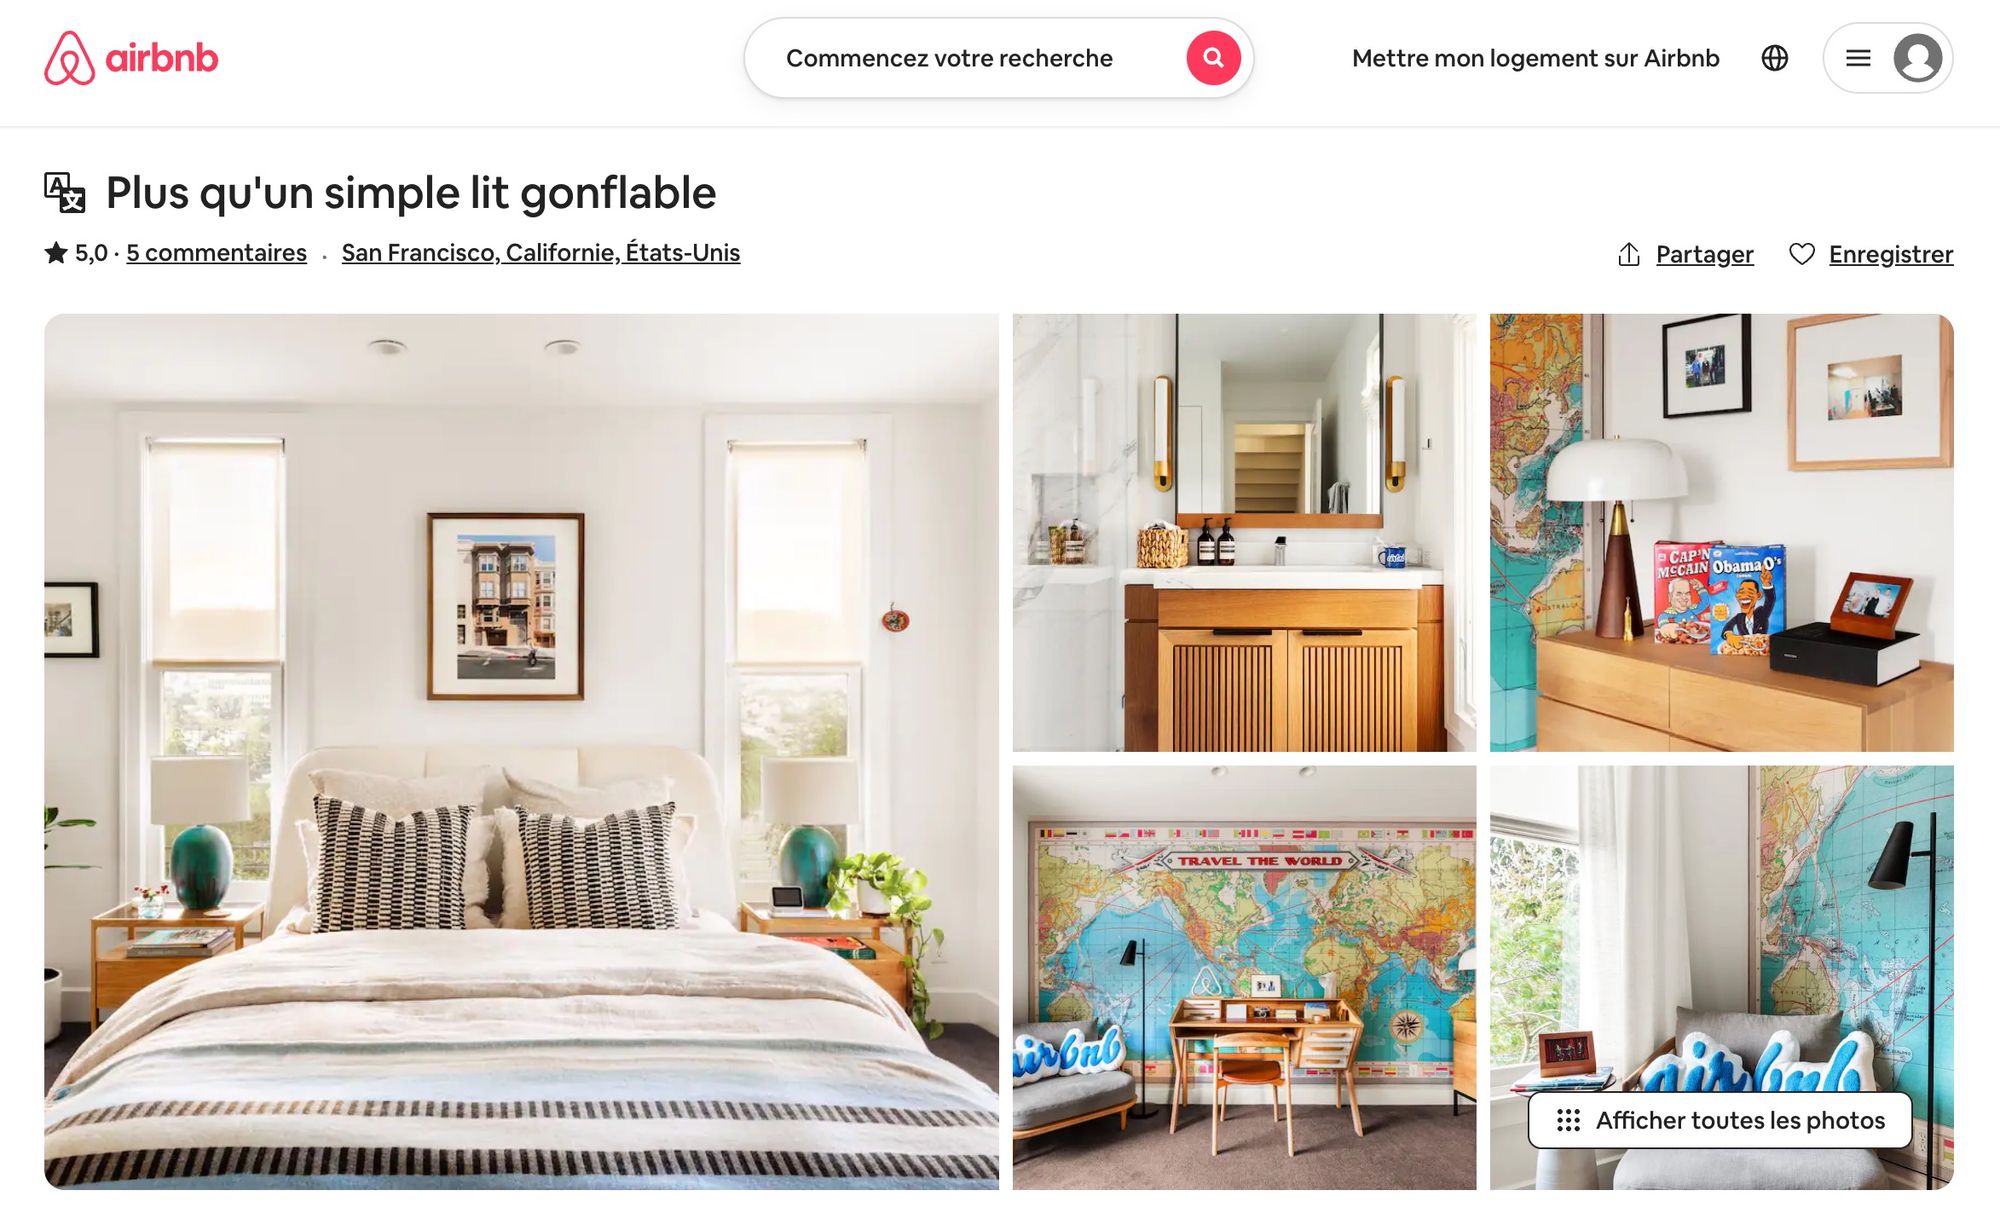
Task: Click the Airbnb logo
Action: click(x=131, y=58)
